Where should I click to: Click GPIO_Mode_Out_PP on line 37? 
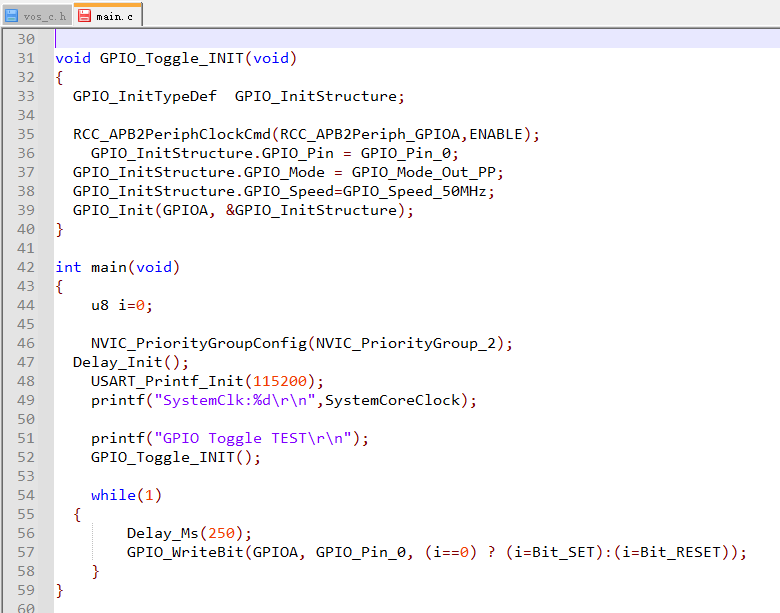coord(424,173)
